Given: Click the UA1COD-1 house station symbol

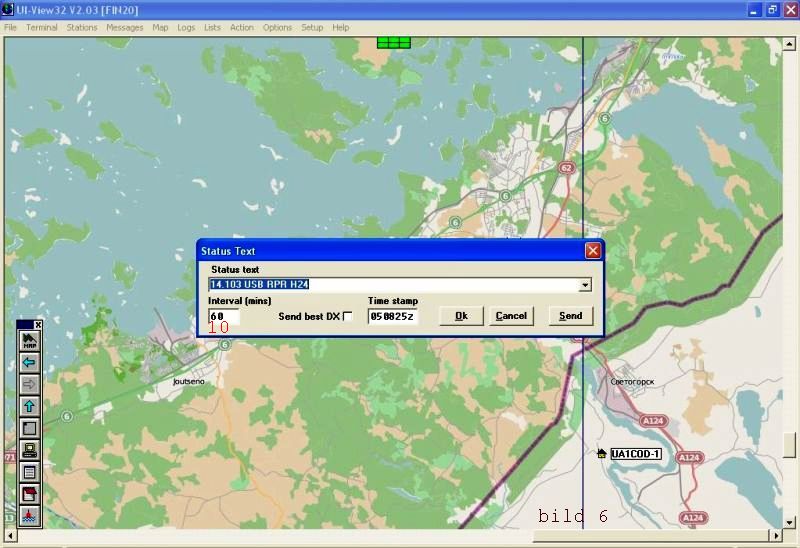Looking at the screenshot, I should coord(602,453).
